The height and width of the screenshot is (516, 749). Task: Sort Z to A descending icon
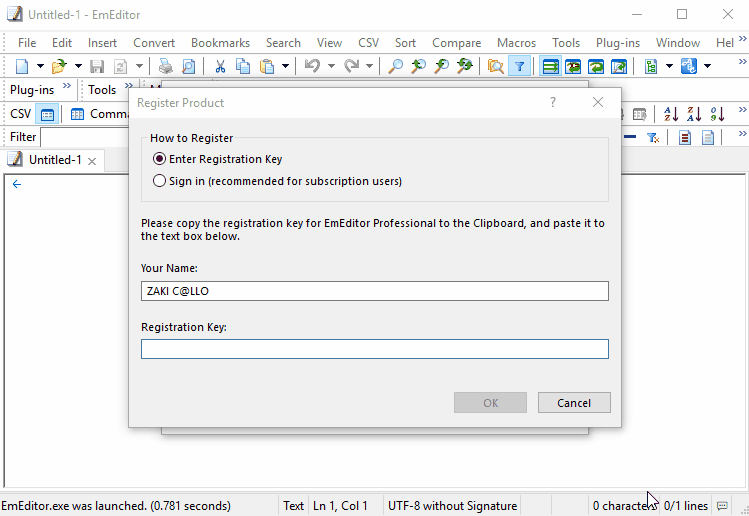click(x=694, y=114)
